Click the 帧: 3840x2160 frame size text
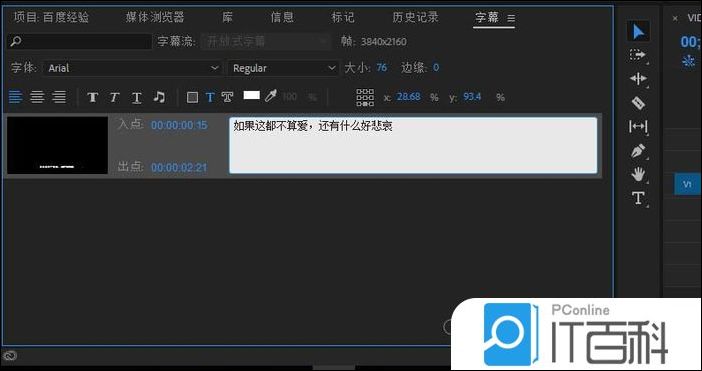702x371 pixels. pyautogui.click(x=374, y=42)
